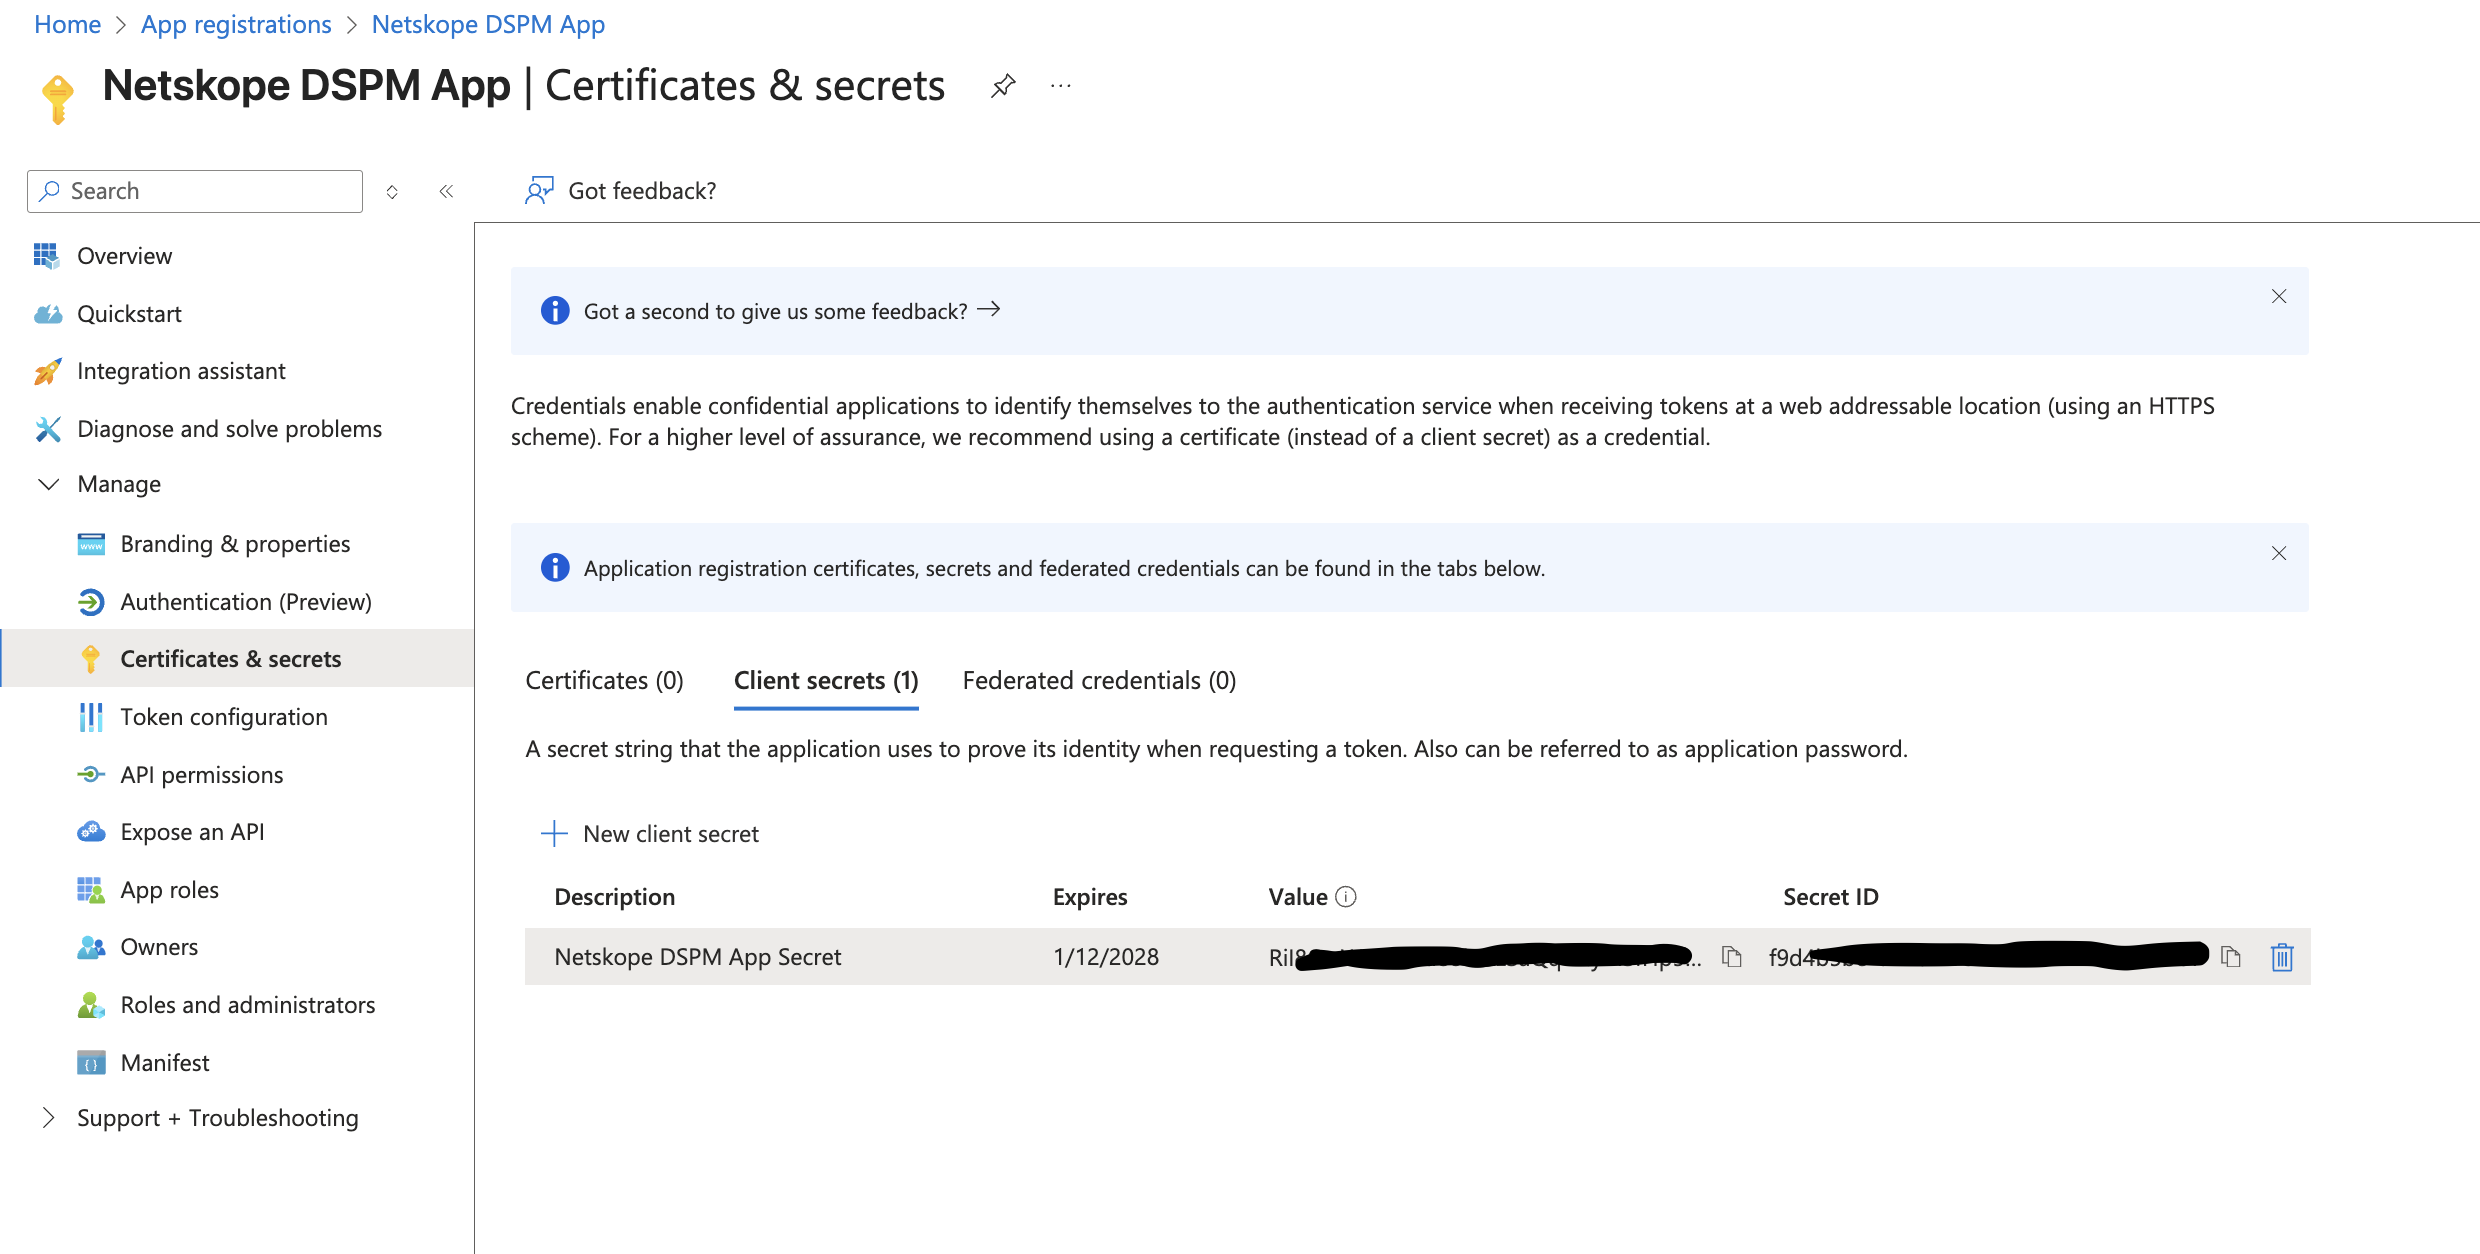Switch to Federated credentials (0) tab
The image size is (2480, 1254).
(1099, 681)
